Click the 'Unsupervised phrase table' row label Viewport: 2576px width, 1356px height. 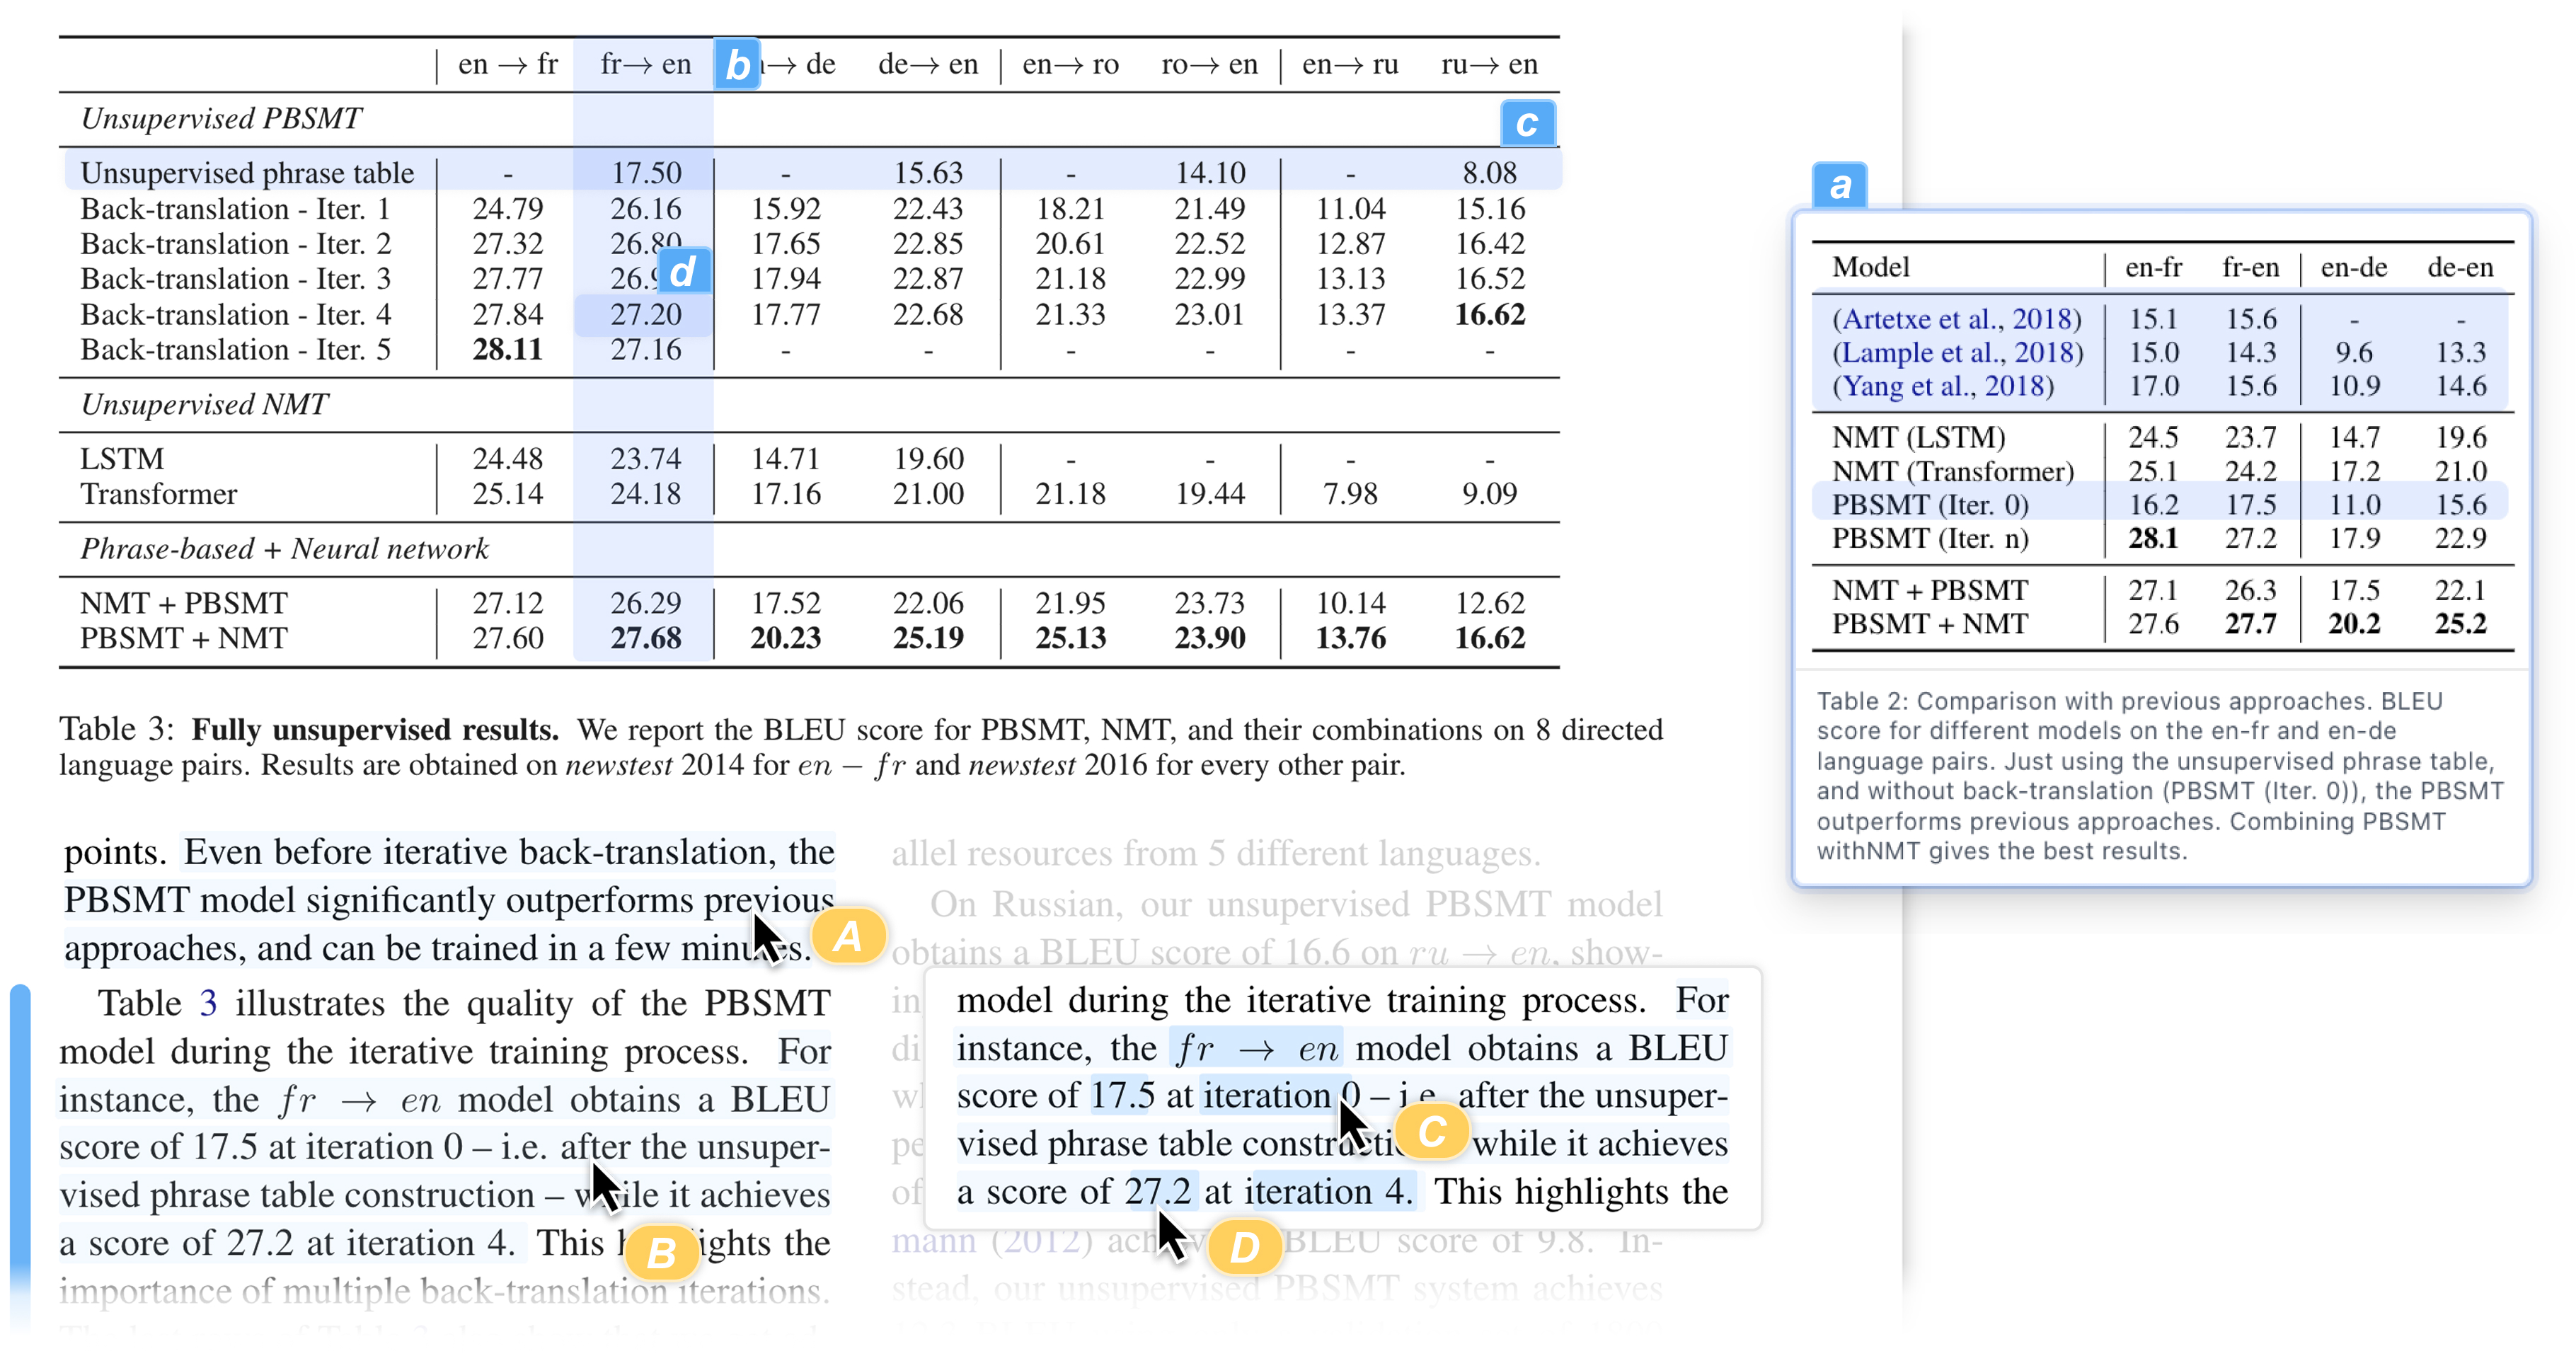click(x=247, y=173)
